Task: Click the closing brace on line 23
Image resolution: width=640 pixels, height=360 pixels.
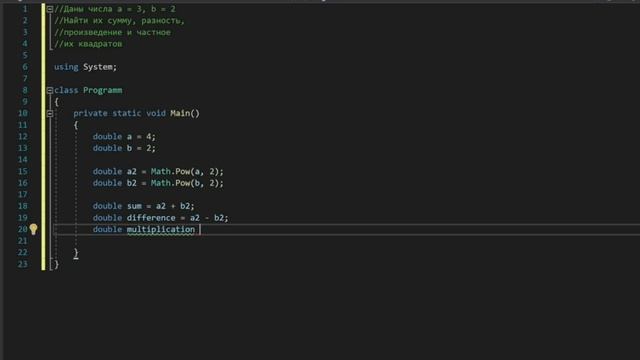Action: click(57, 264)
